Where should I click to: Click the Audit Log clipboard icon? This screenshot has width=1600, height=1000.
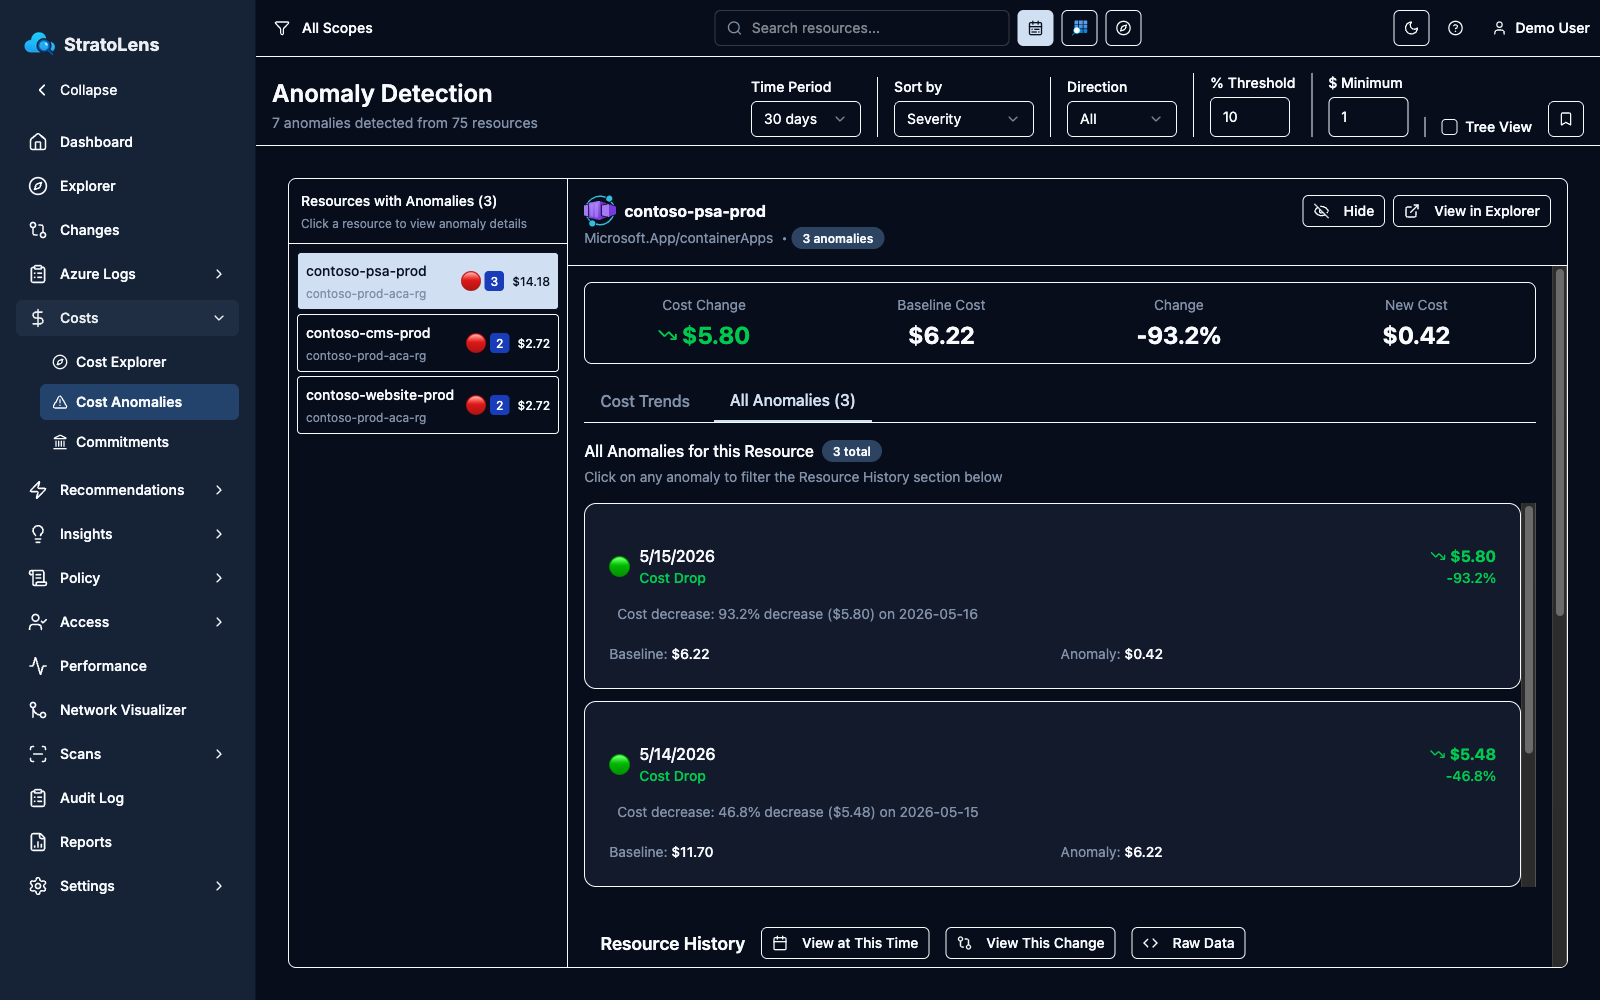(38, 798)
